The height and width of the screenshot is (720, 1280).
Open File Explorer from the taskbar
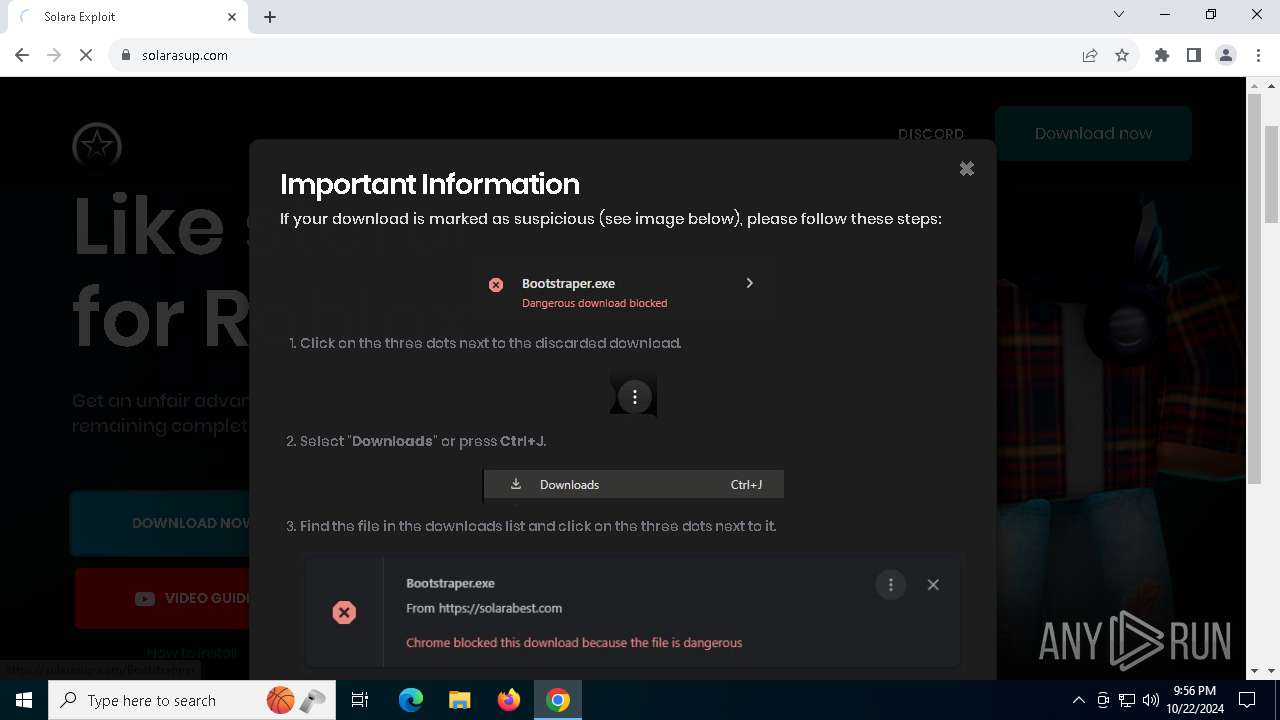[x=459, y=700]
